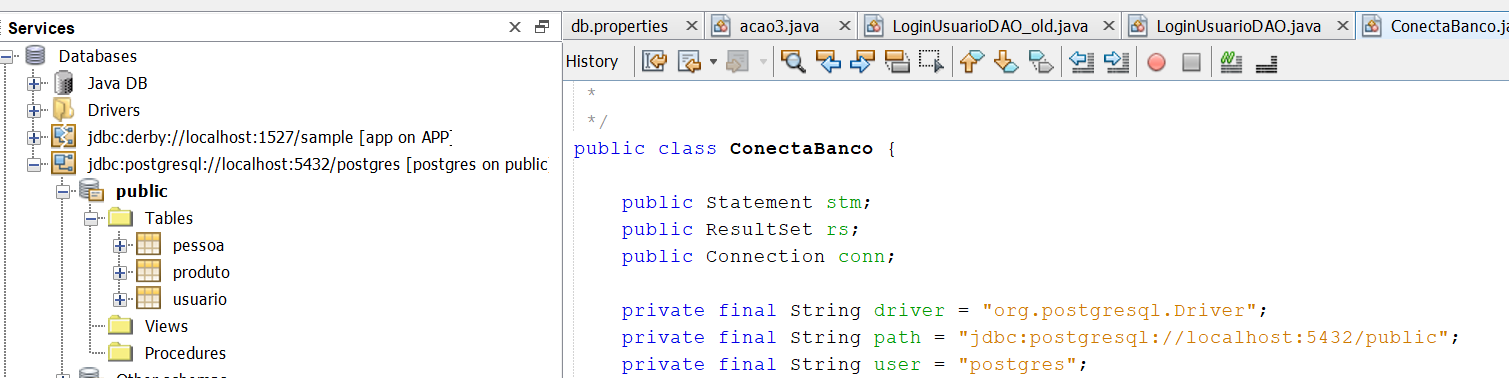Toggle Highlight Search button
The height and width of the screenshot is (378, 1509).
click(897, 62)
